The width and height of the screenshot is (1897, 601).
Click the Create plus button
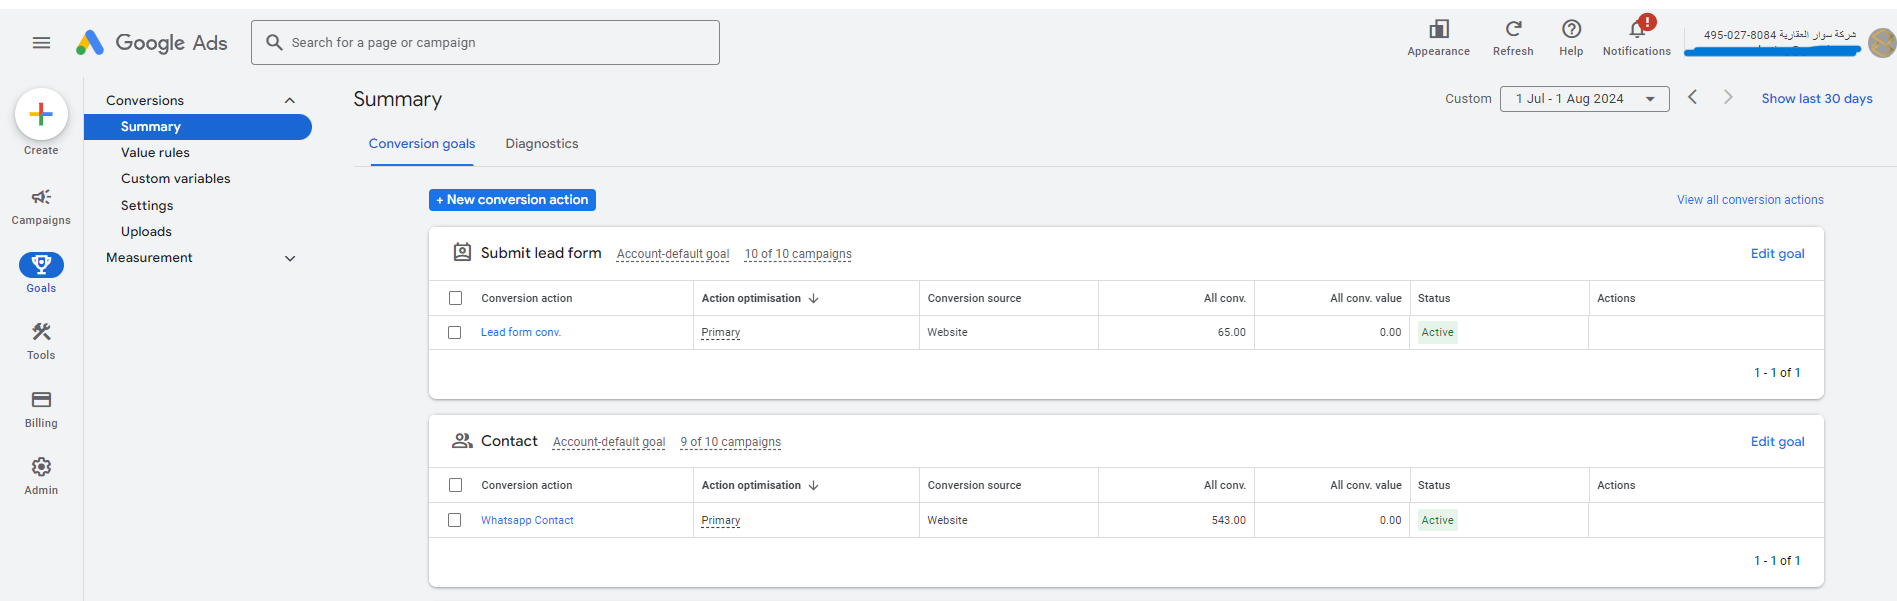pyautogui.click(x=41, y=115)
